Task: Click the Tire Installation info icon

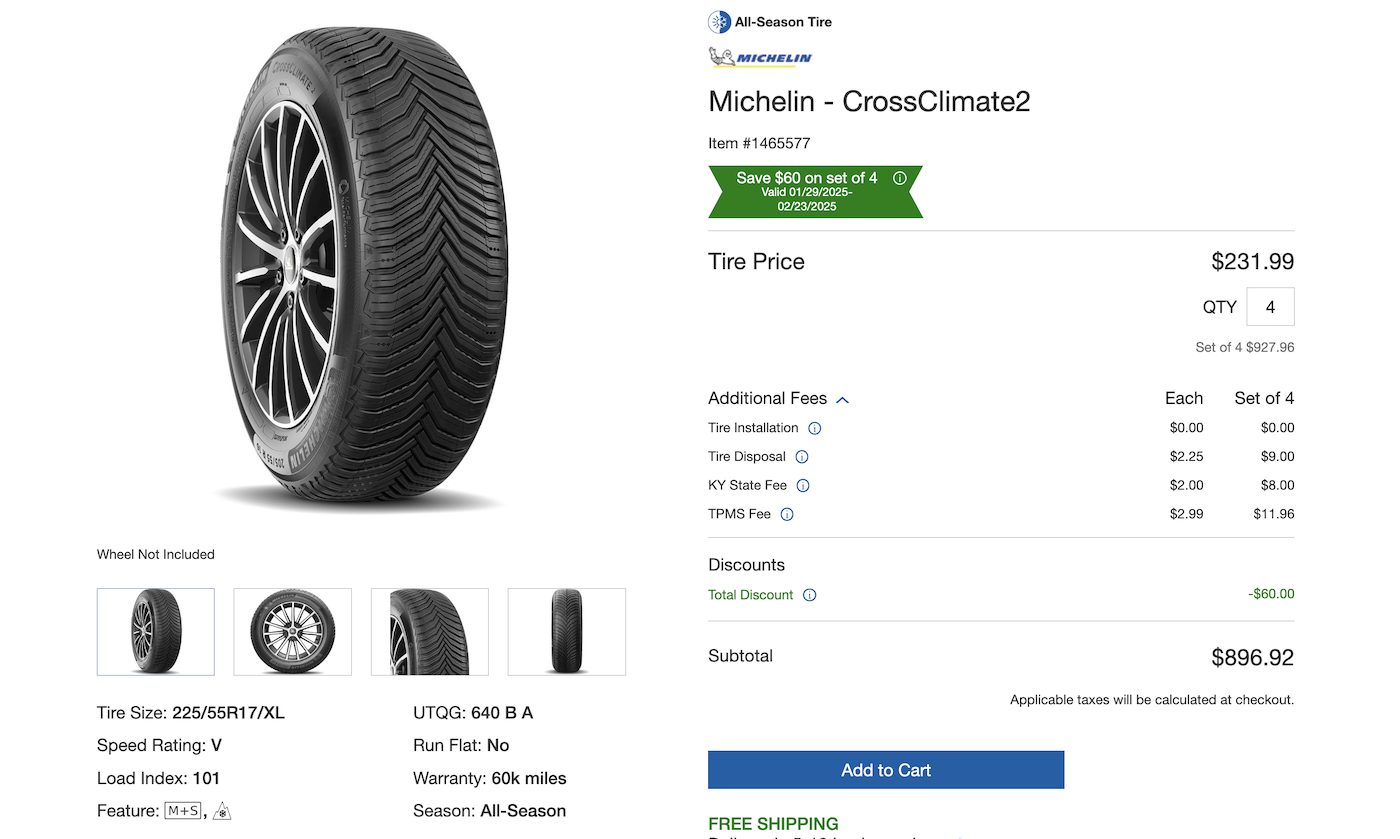Action: 814,428
